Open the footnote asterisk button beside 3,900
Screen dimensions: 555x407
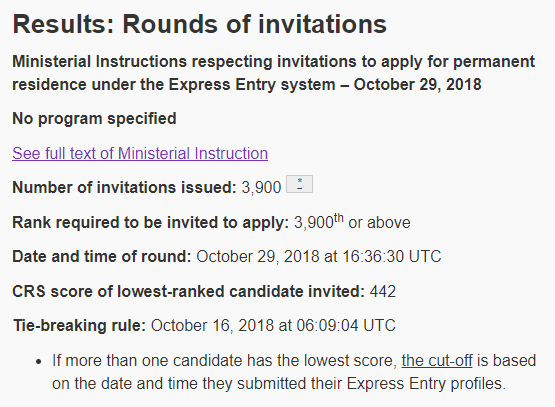click(x=299, y=184)
